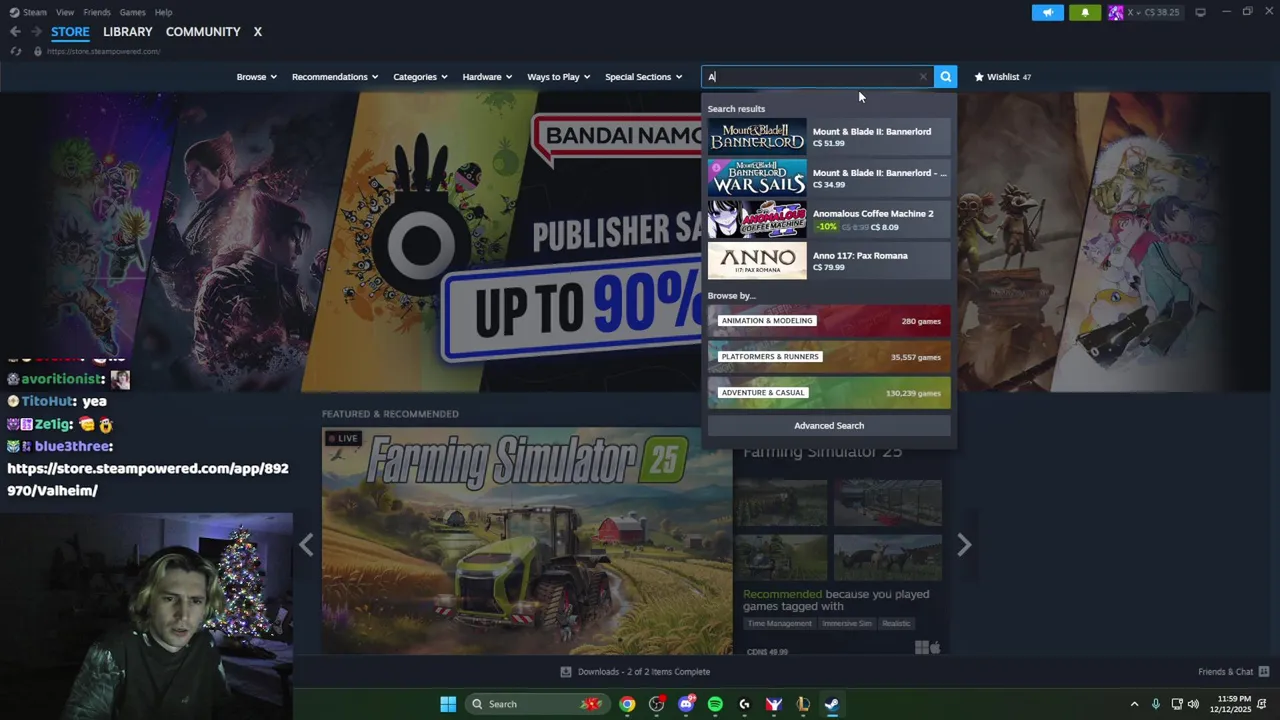Click the Immersive Sim tag
The width and height of the screenshot is (1280, 720).
pyautogui.click(x=846, y=624)
